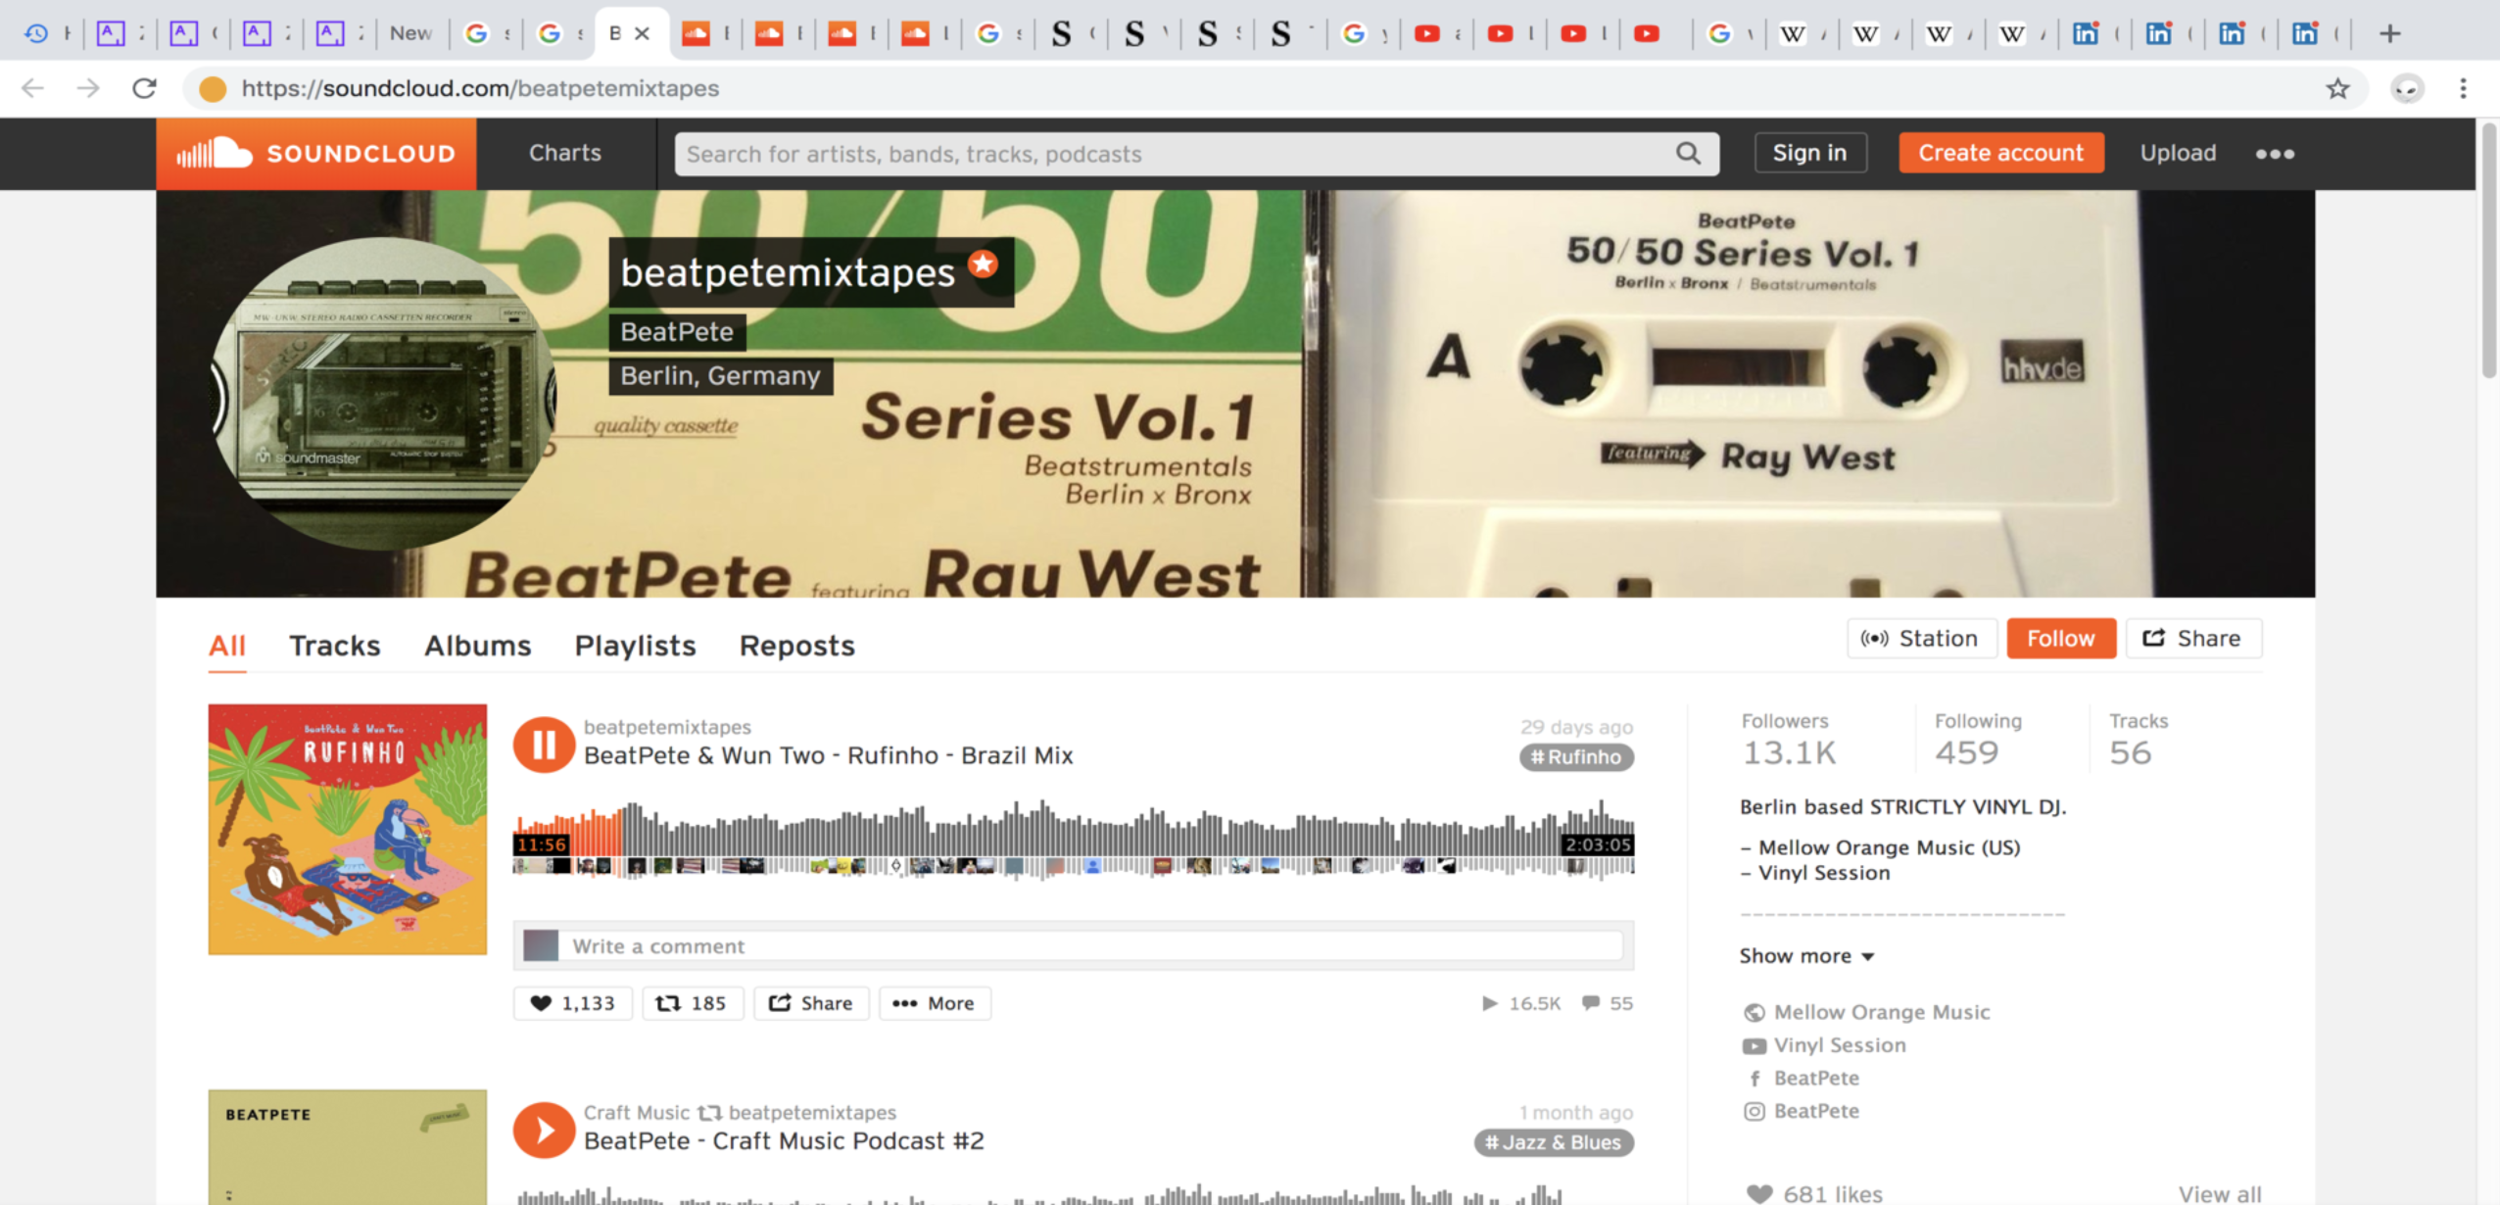Click the SoundCloud logo home link
The height and width of the screenshot is (1205, 2500).
[316, 153]
